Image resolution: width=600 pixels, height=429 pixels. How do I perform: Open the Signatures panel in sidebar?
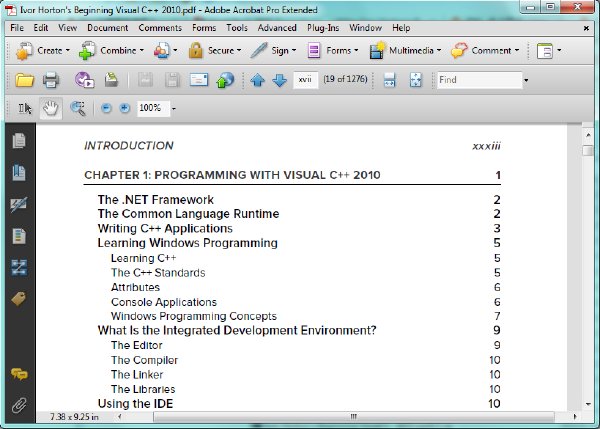(19, 204)
